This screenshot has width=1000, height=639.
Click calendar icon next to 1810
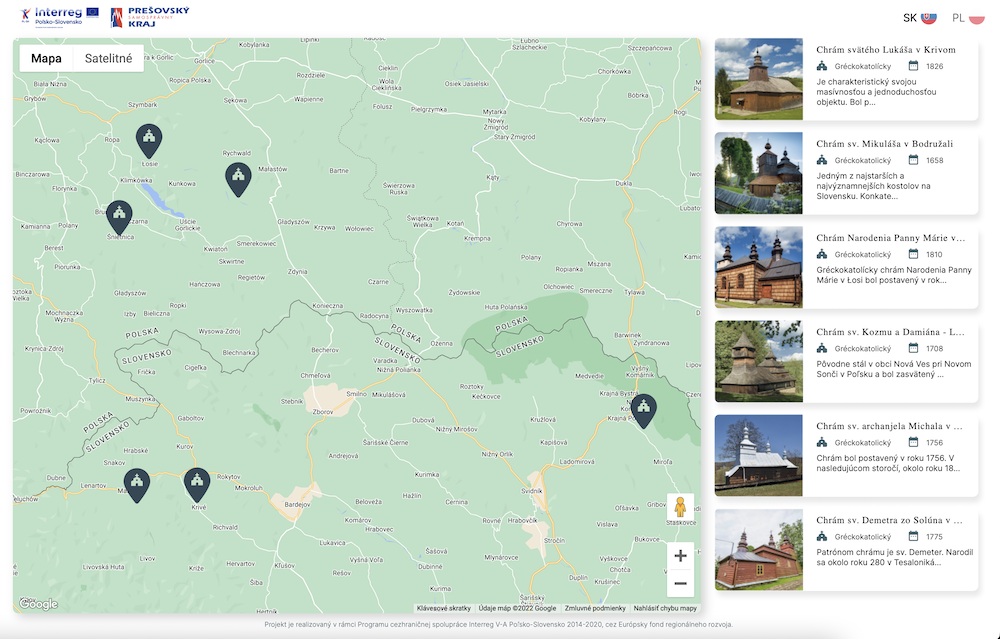tap(913, 254)
